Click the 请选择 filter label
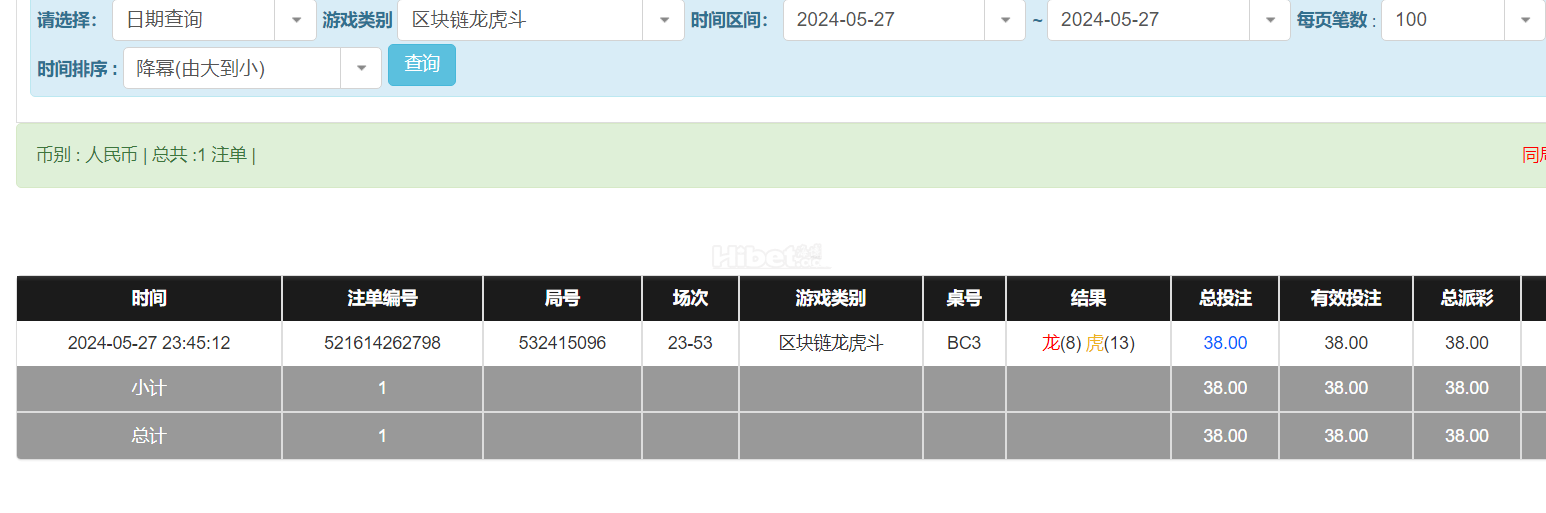Screen dimensions: 1546x513 pos(67,20)
